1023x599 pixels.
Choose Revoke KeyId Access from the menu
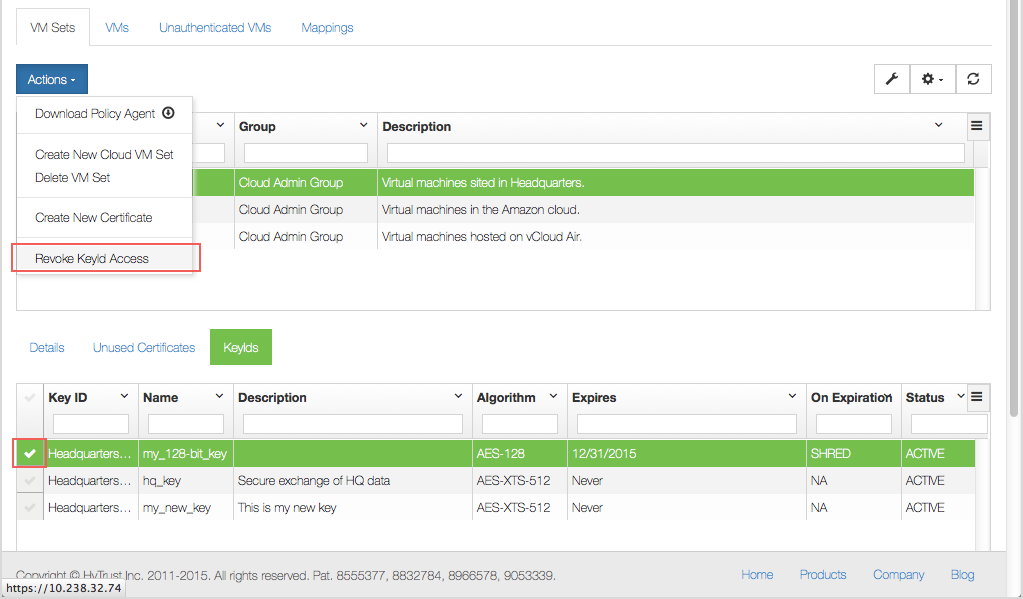pyautogui.click(x=90, y=257)
